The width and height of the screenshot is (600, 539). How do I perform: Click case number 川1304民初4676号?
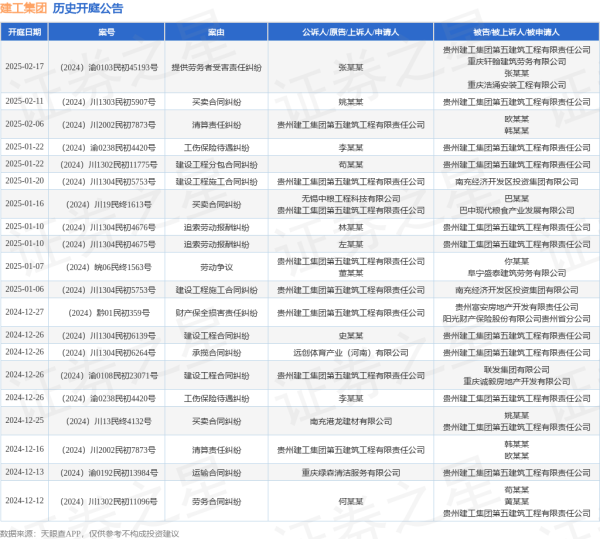click(109, 228)
